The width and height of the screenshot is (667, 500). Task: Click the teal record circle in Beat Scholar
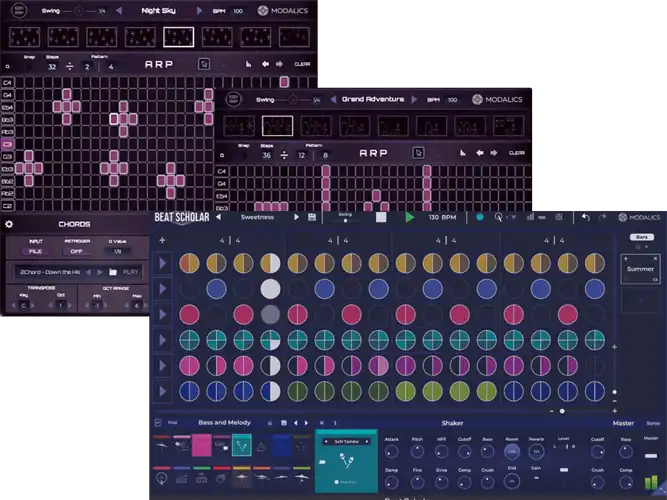tap(480, 217)
